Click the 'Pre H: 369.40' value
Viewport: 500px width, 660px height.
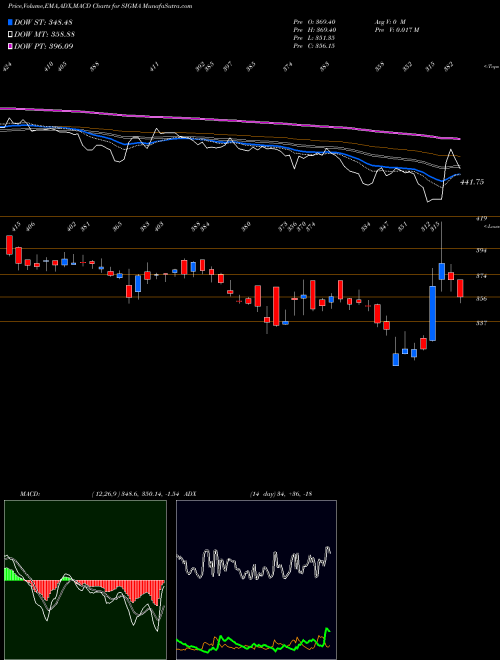314,30
